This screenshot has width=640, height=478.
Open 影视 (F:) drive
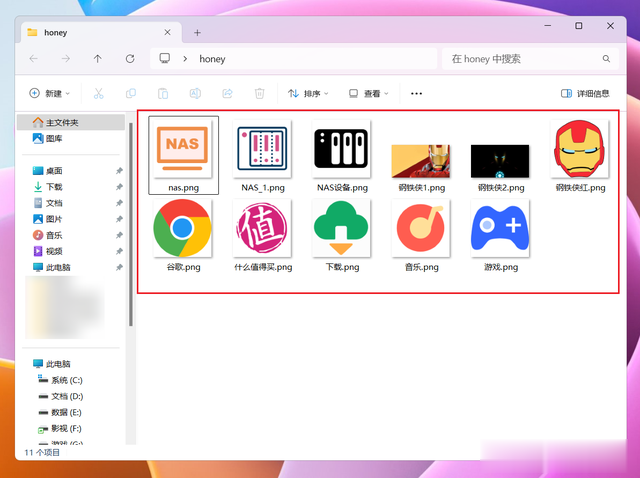coord(71,428)
